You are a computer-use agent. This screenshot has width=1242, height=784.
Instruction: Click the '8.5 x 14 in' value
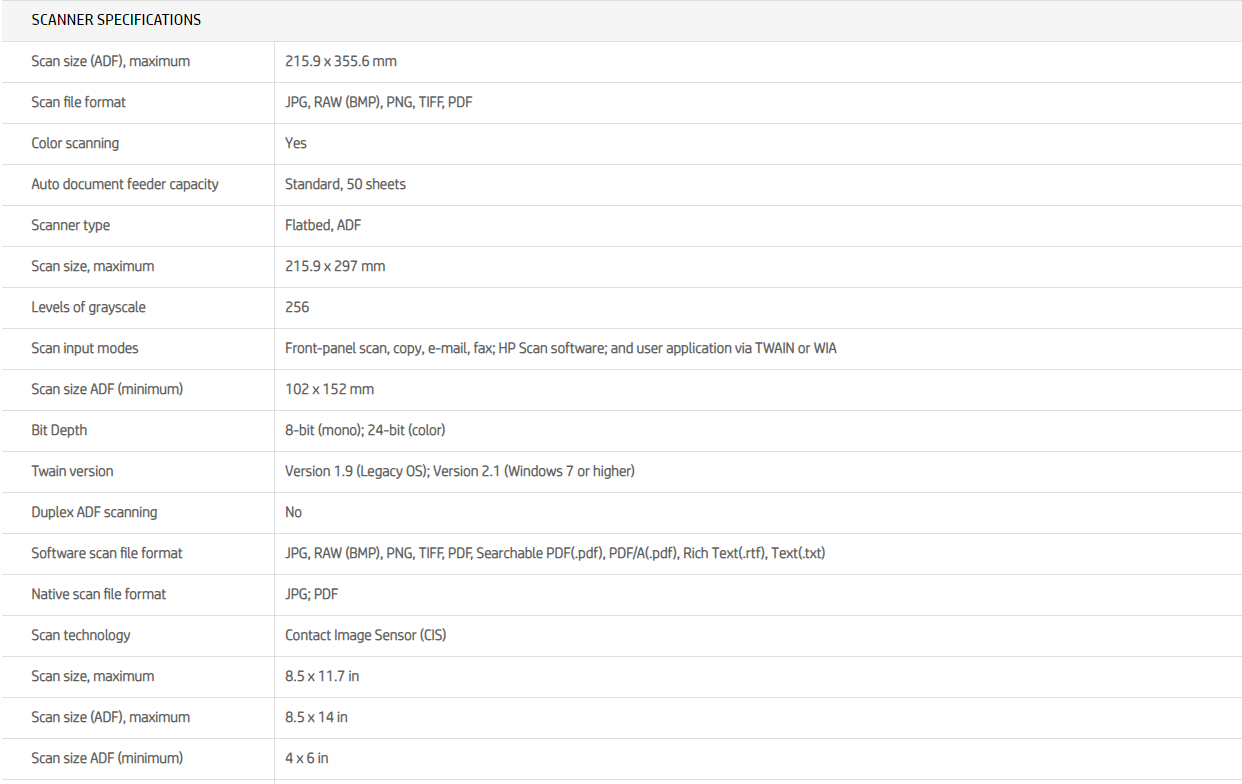pyautogui.click(x=316, y=717)
